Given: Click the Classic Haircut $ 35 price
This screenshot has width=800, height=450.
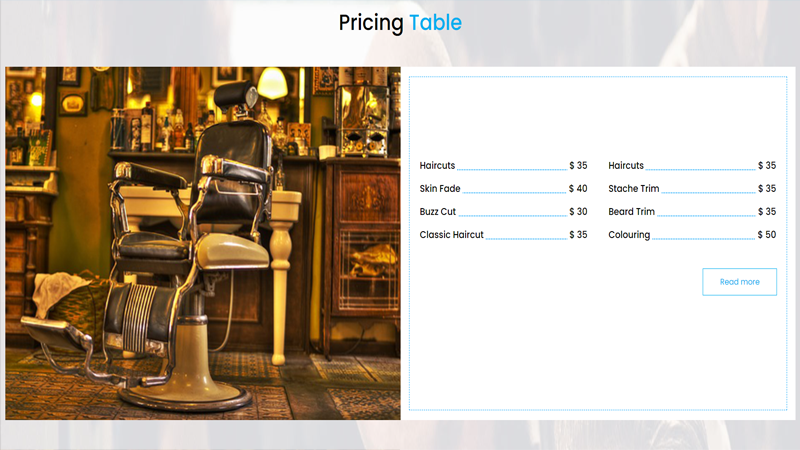Looking at the screenshot, I should pyautogui.click(x=578, y=235).
